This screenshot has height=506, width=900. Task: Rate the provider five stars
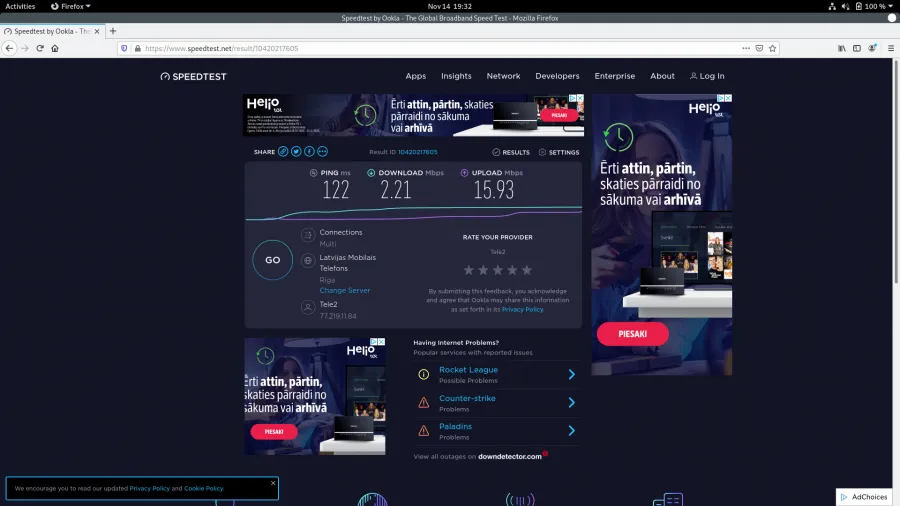tap(526, 270)
